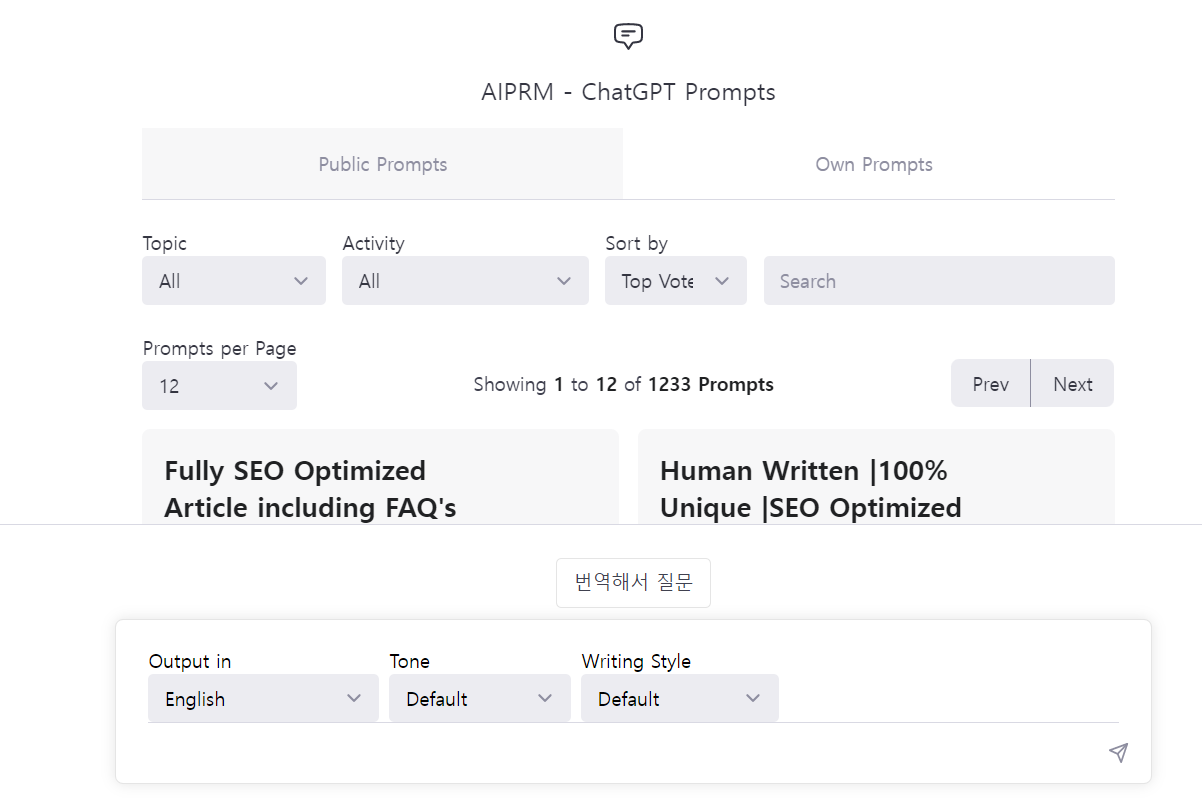Open the Tone dropdown

479,698
